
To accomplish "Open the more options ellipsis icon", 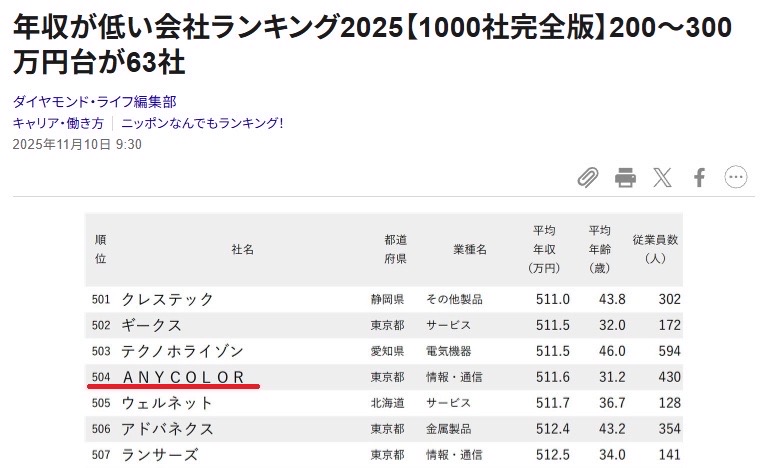I will (736, 178).
